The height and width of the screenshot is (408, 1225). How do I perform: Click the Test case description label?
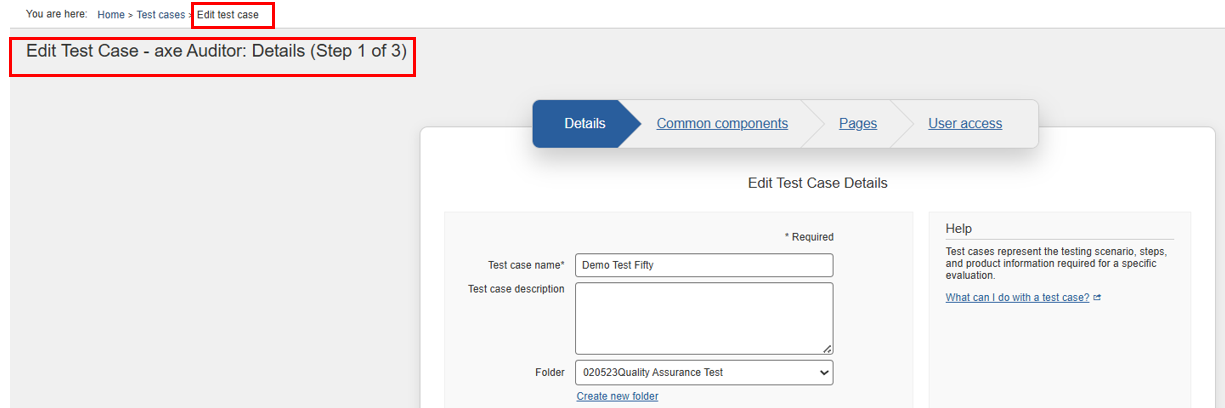(516, 289)
